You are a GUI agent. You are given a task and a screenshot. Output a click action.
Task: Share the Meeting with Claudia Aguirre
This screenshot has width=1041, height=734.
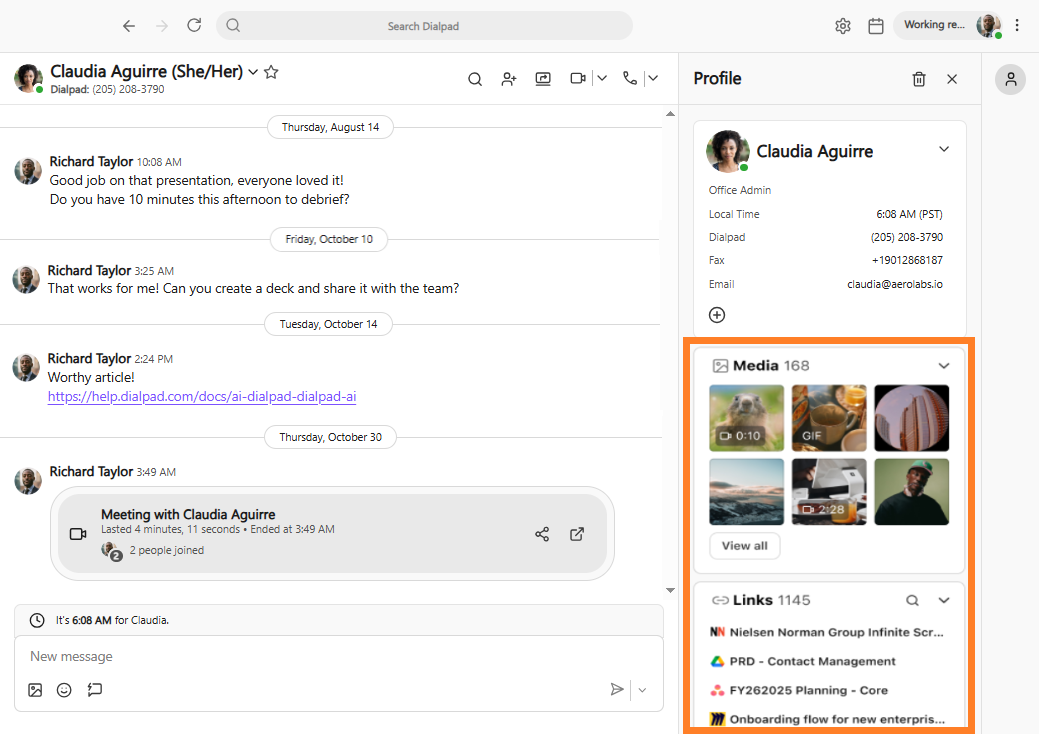[x=542, y=534]
